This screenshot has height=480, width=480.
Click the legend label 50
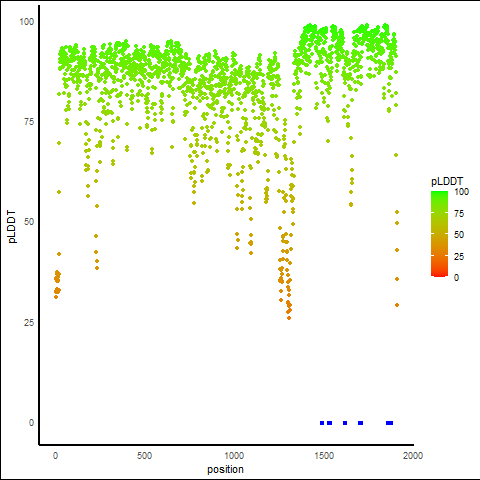[459, 235]
